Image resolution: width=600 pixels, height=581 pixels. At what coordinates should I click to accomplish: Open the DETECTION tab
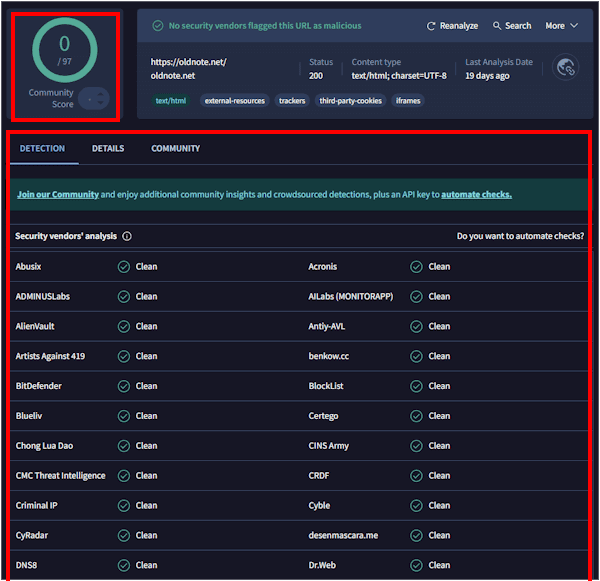tap(42, 149)
